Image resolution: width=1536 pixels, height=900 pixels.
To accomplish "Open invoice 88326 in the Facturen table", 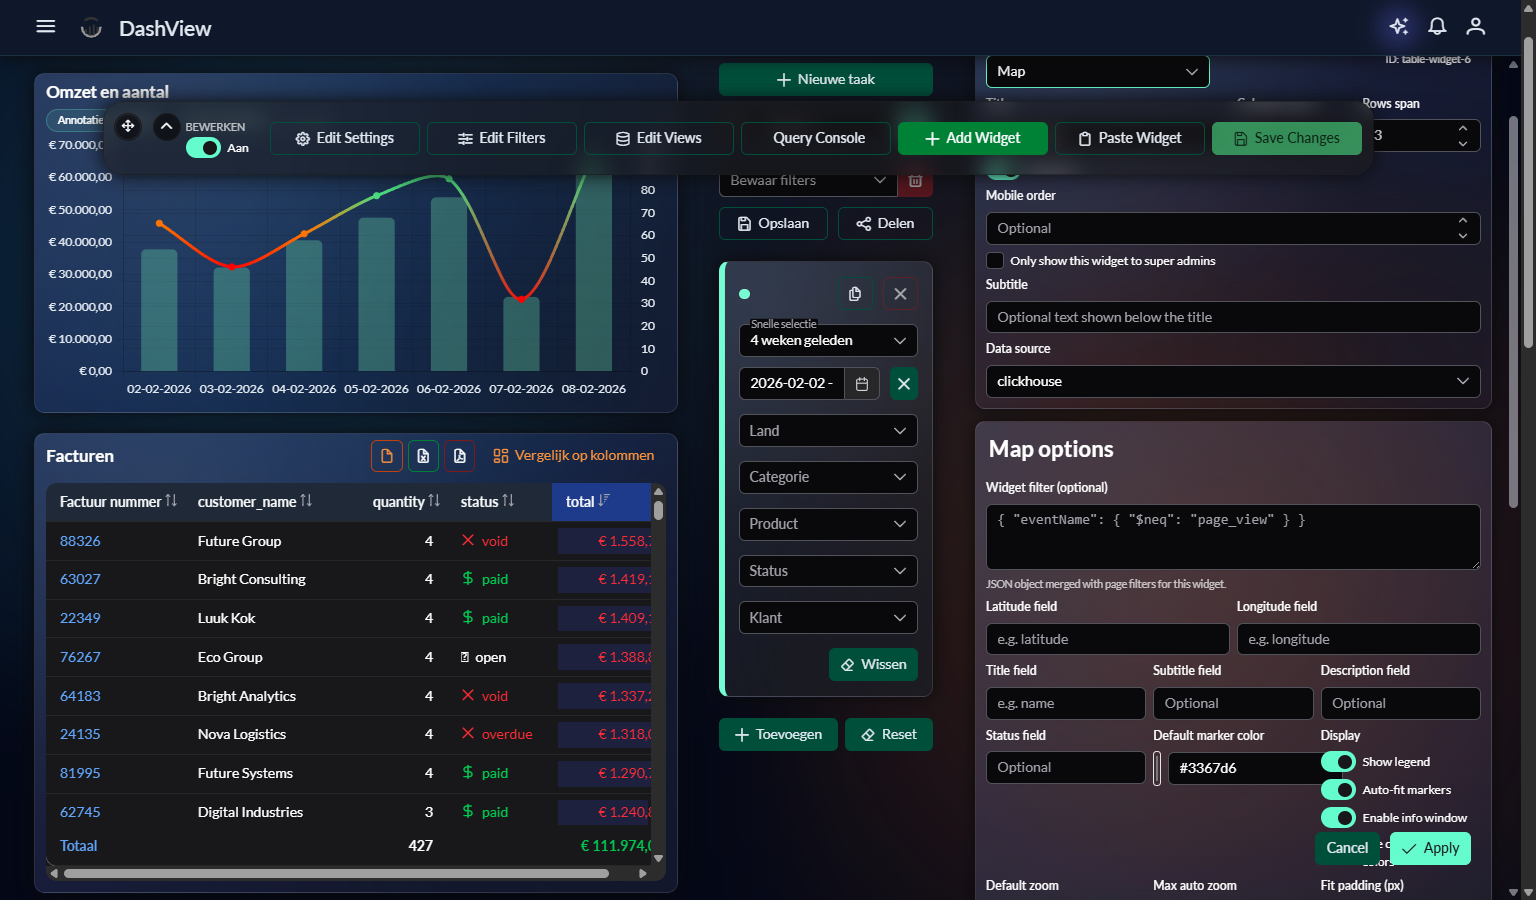I will tap(80, 541).
